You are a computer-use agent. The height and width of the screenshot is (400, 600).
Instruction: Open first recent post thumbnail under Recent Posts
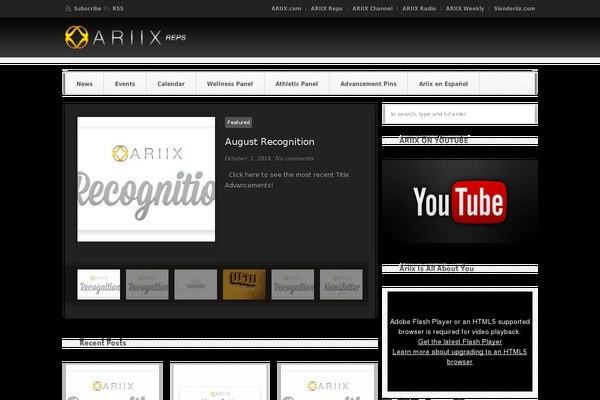coord(112,382)
